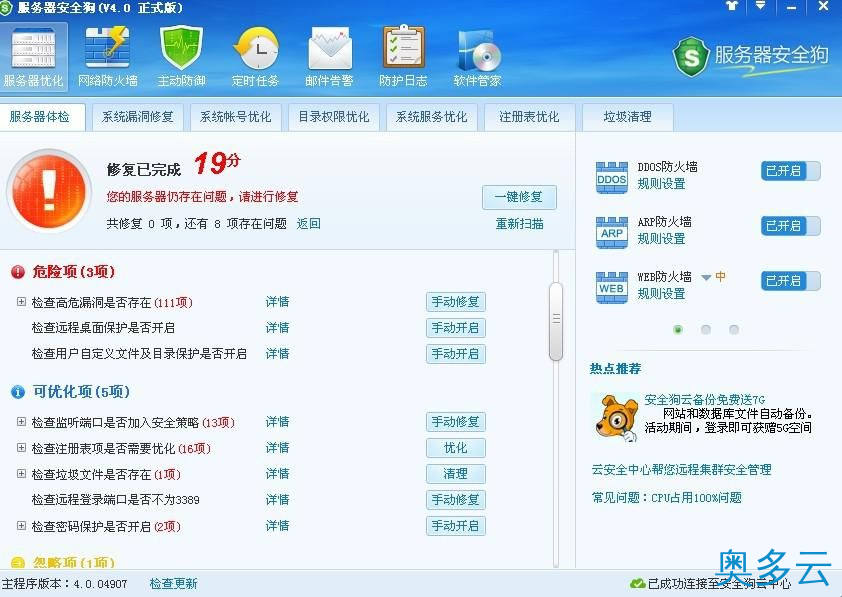The width and height of the screenshot is (842, 597).
Task: Click the red 危险项 danger icon
Action: point(18,272)
